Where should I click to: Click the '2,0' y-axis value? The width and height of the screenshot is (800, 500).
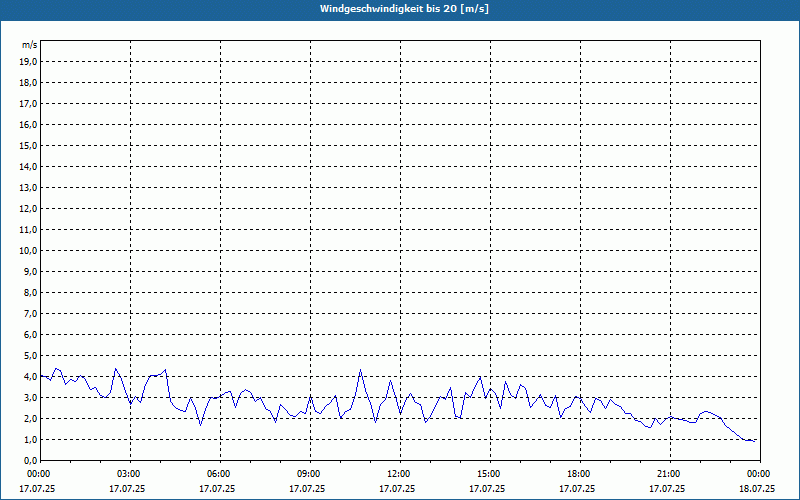click(x=31, y=418)
